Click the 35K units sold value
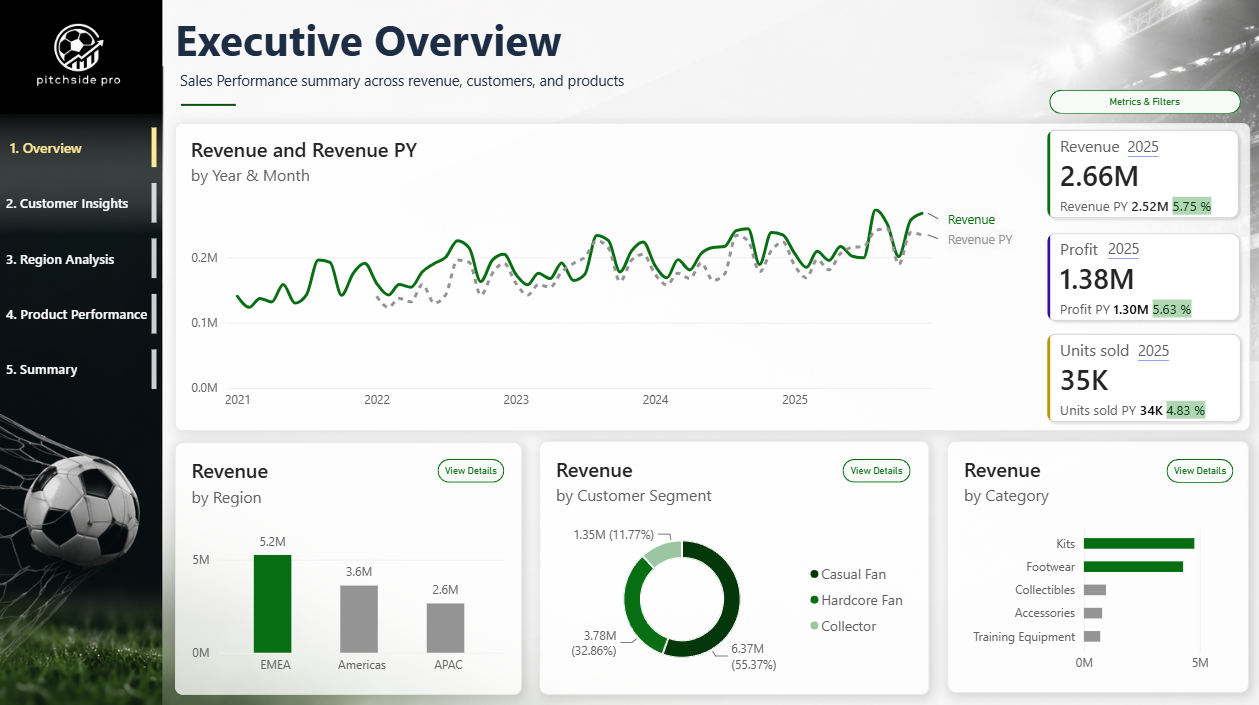Viewport: 1259px width, 705px height. pos(1085,380)
